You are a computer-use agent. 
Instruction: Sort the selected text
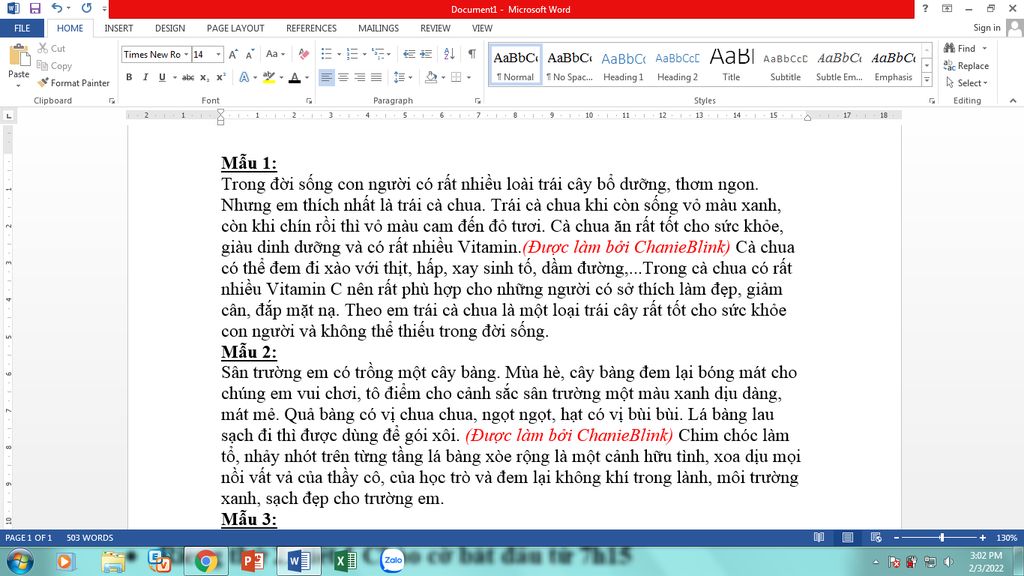(x=449, y=54)
